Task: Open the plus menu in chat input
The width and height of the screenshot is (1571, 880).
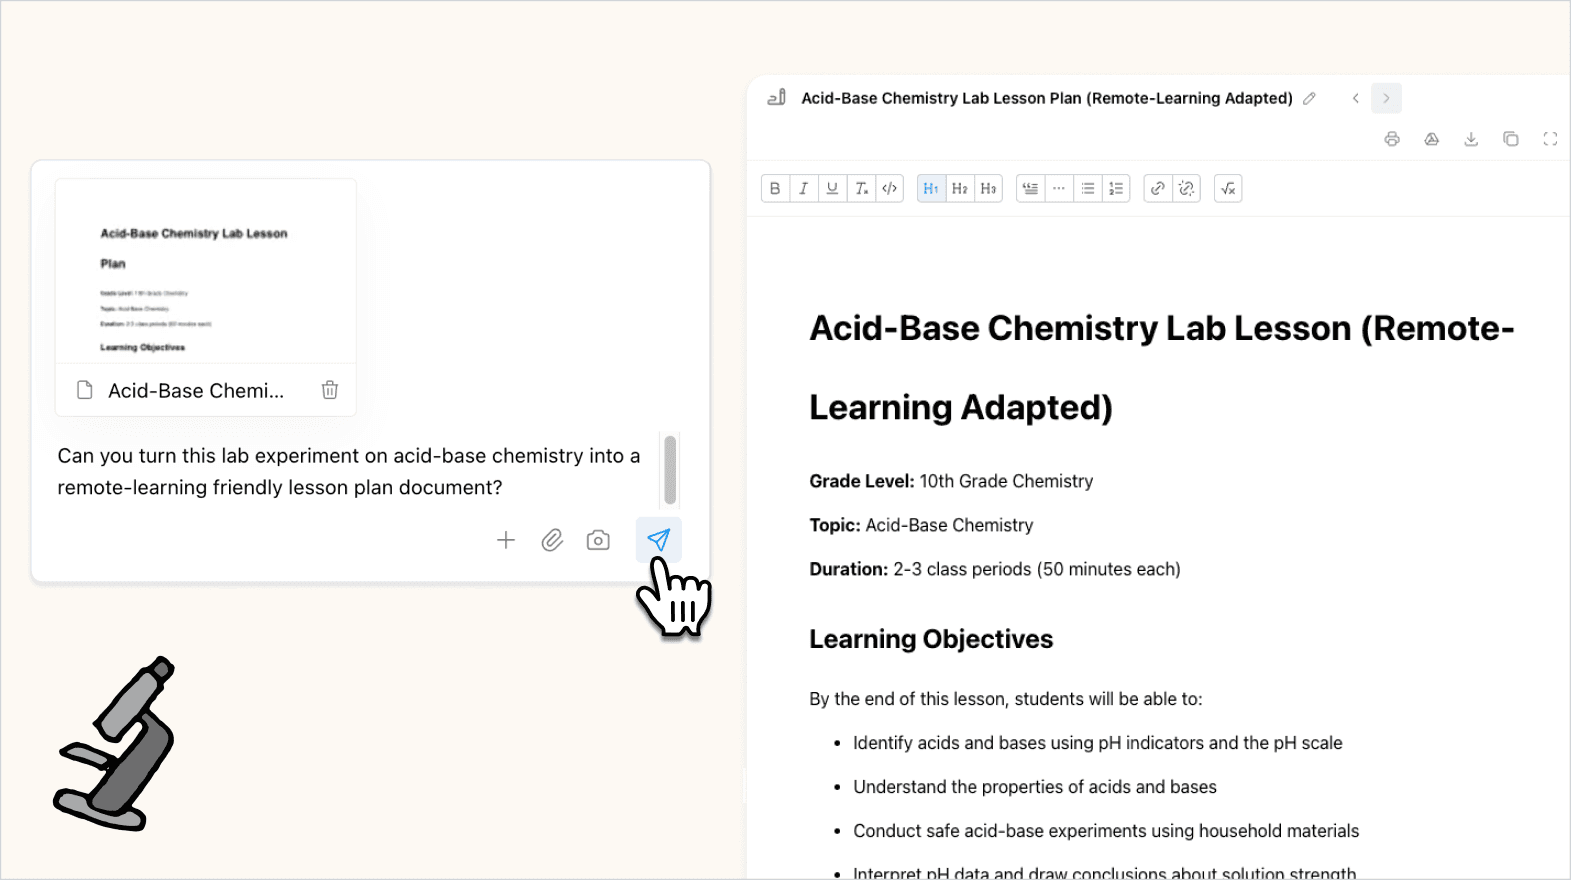Action: [x=506, y=540]
